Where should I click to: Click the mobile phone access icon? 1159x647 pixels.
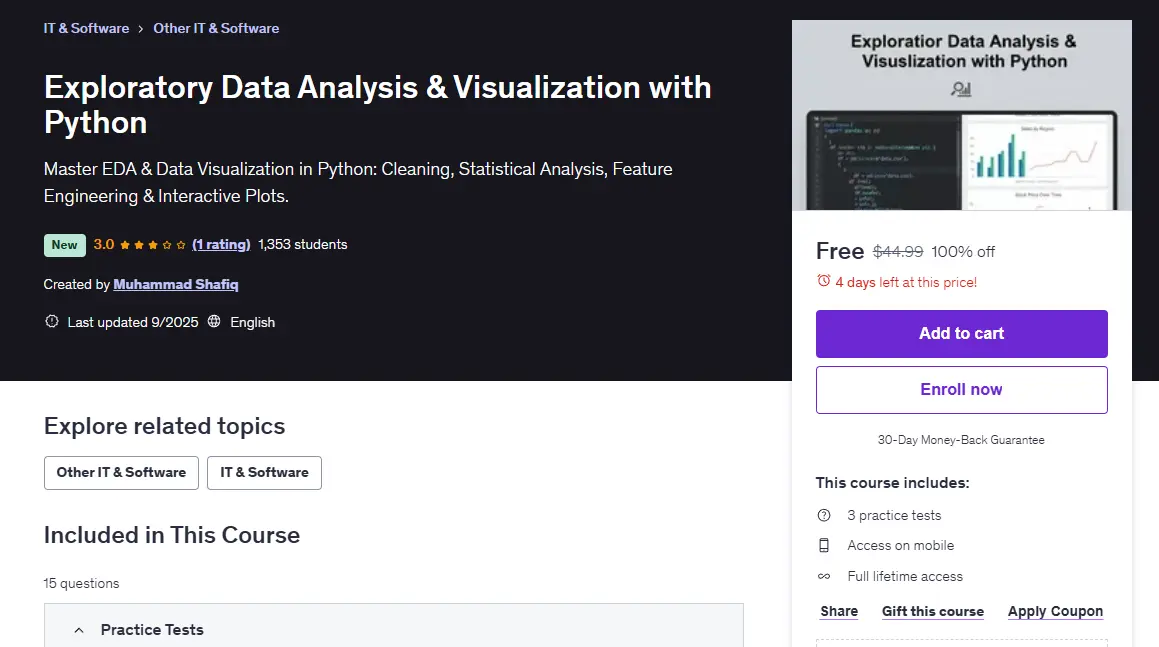pos(824,546)
